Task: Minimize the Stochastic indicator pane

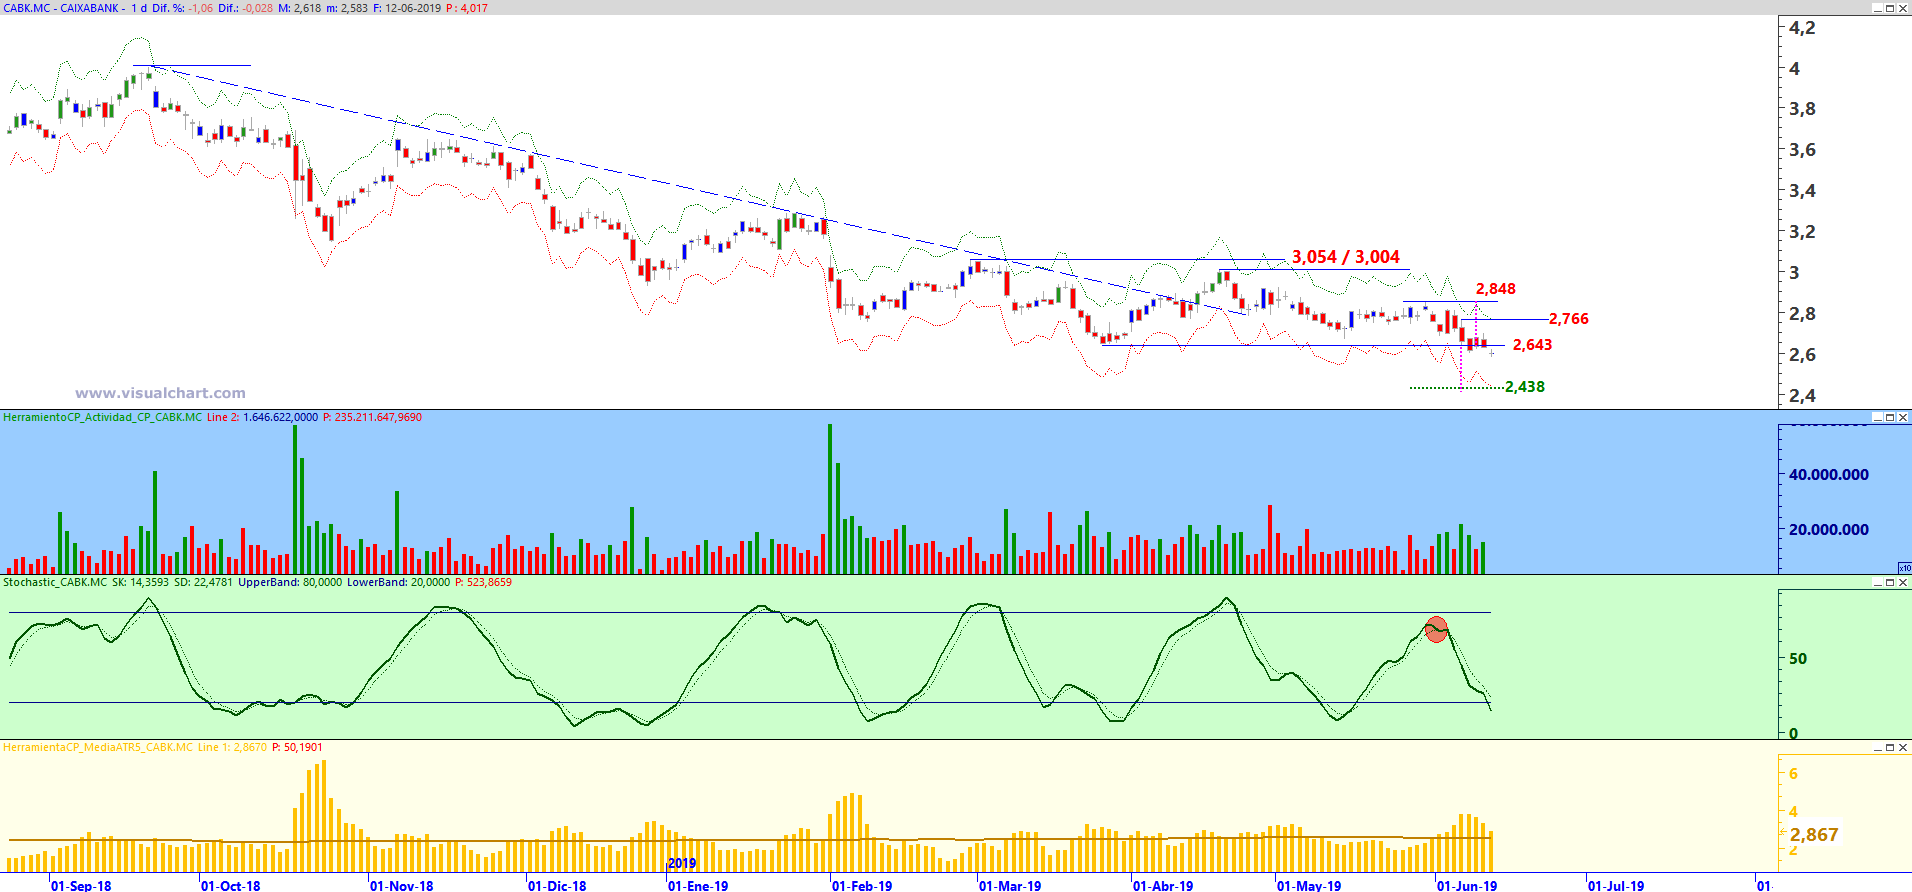Action: (1877, 582)
